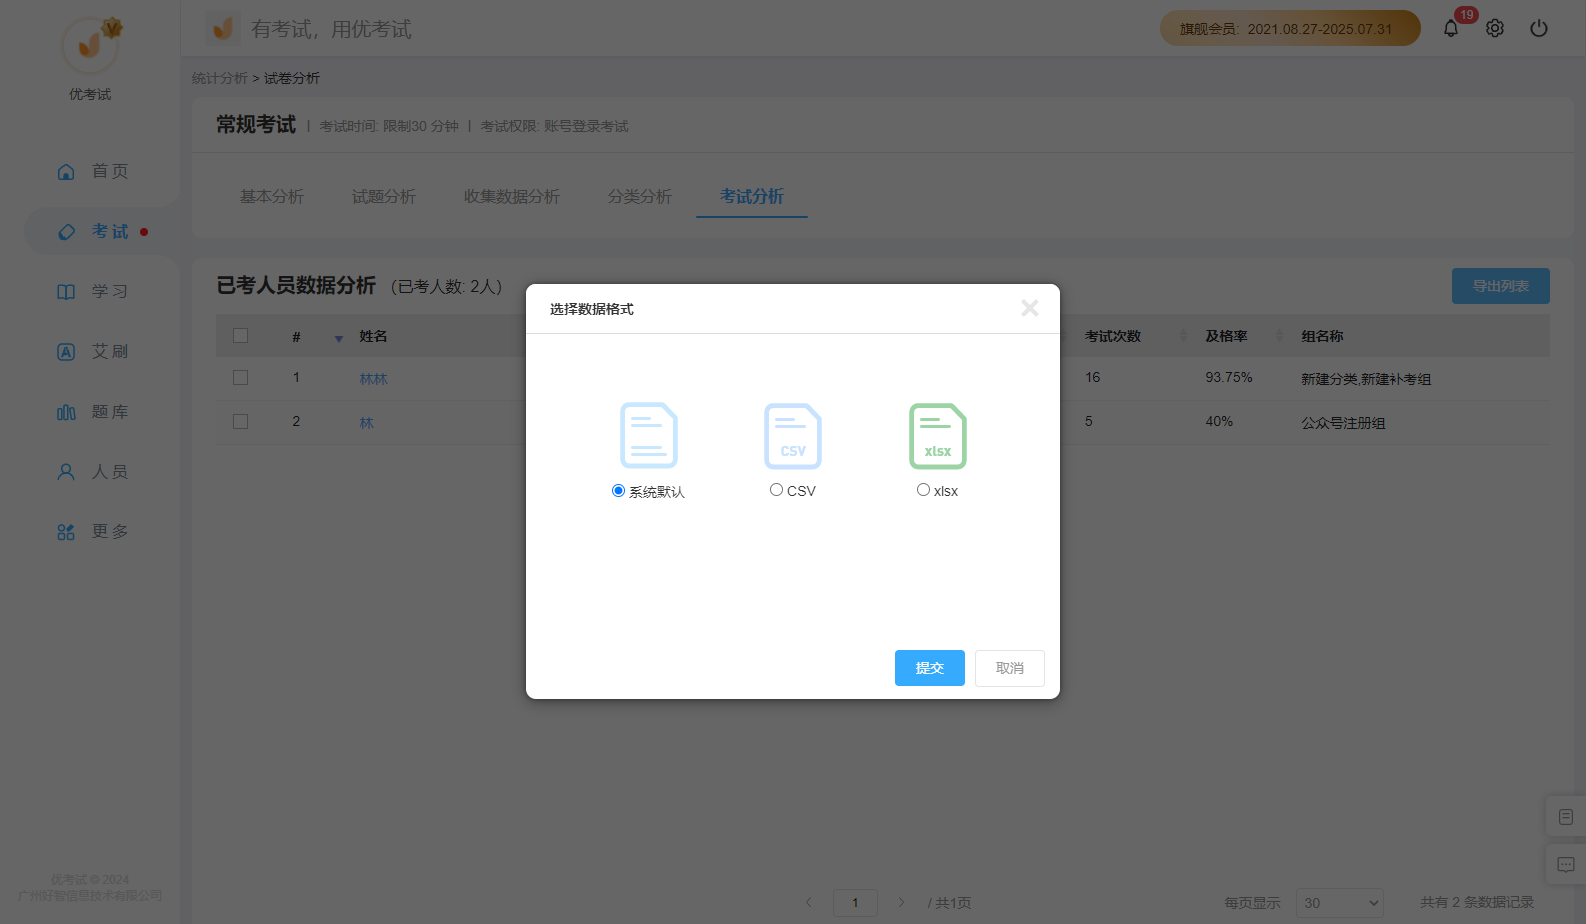Click the power logout icon
This screenshot has width=1586, height=924.
coord(1539,28)
